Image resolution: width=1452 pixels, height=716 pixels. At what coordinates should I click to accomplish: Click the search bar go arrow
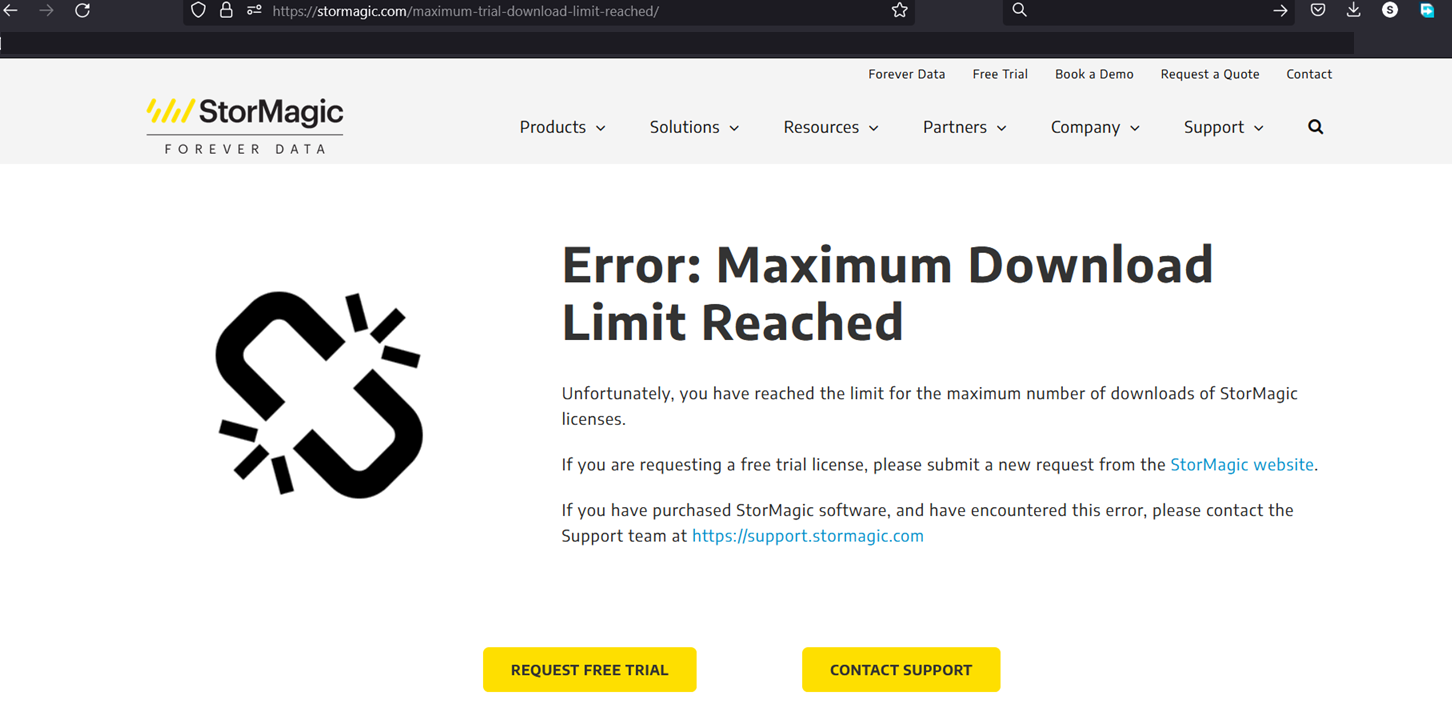tap(1280, 10)
